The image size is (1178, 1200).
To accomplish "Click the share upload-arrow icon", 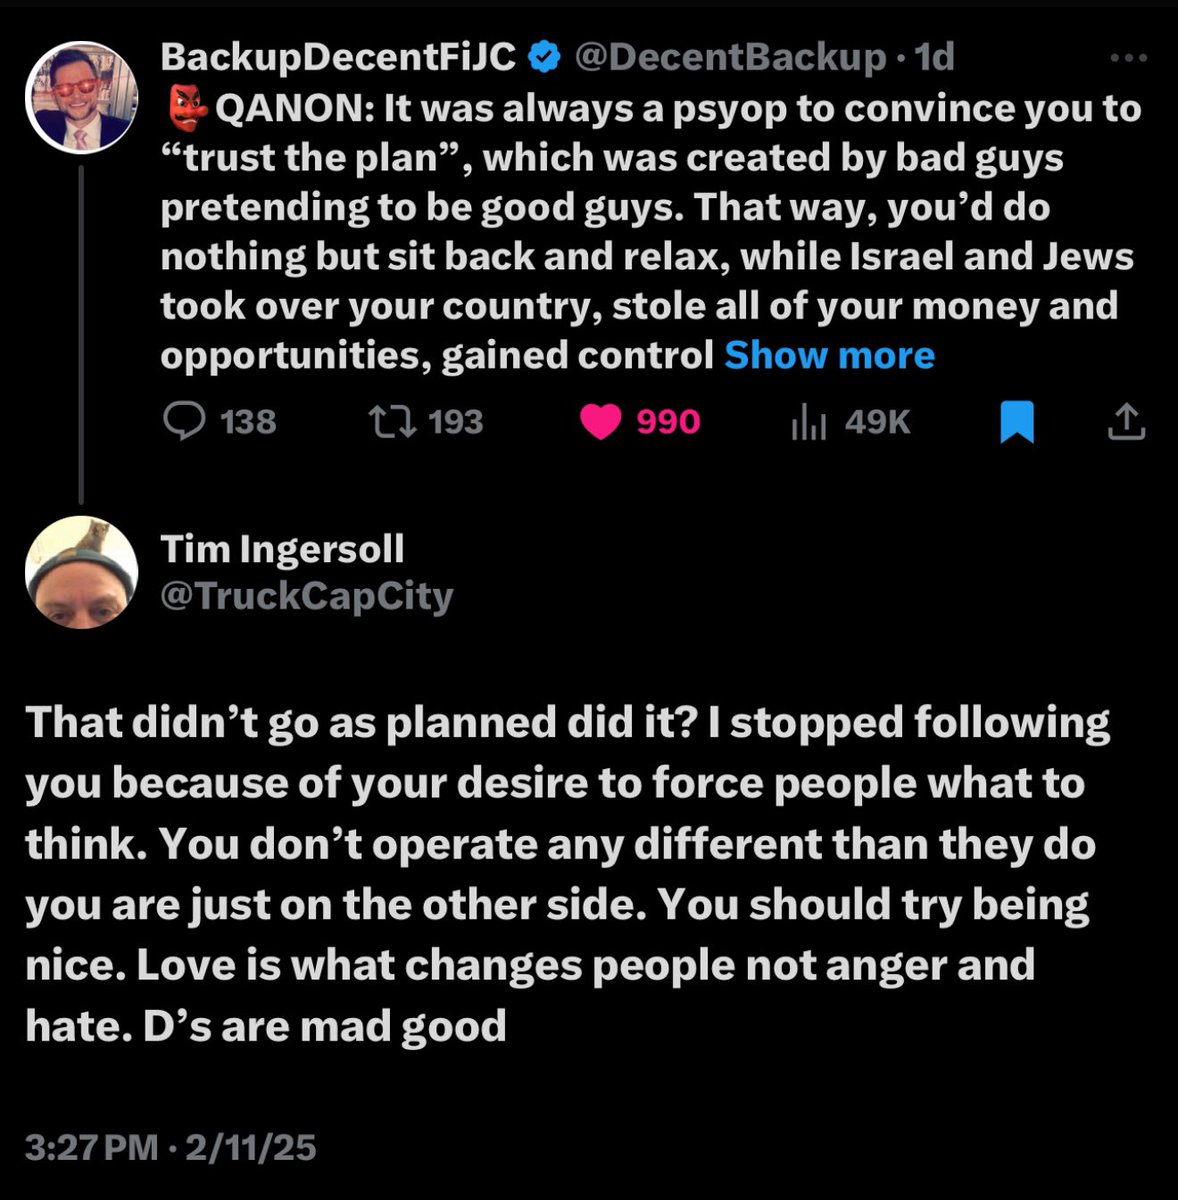I will coord(1126,421).
